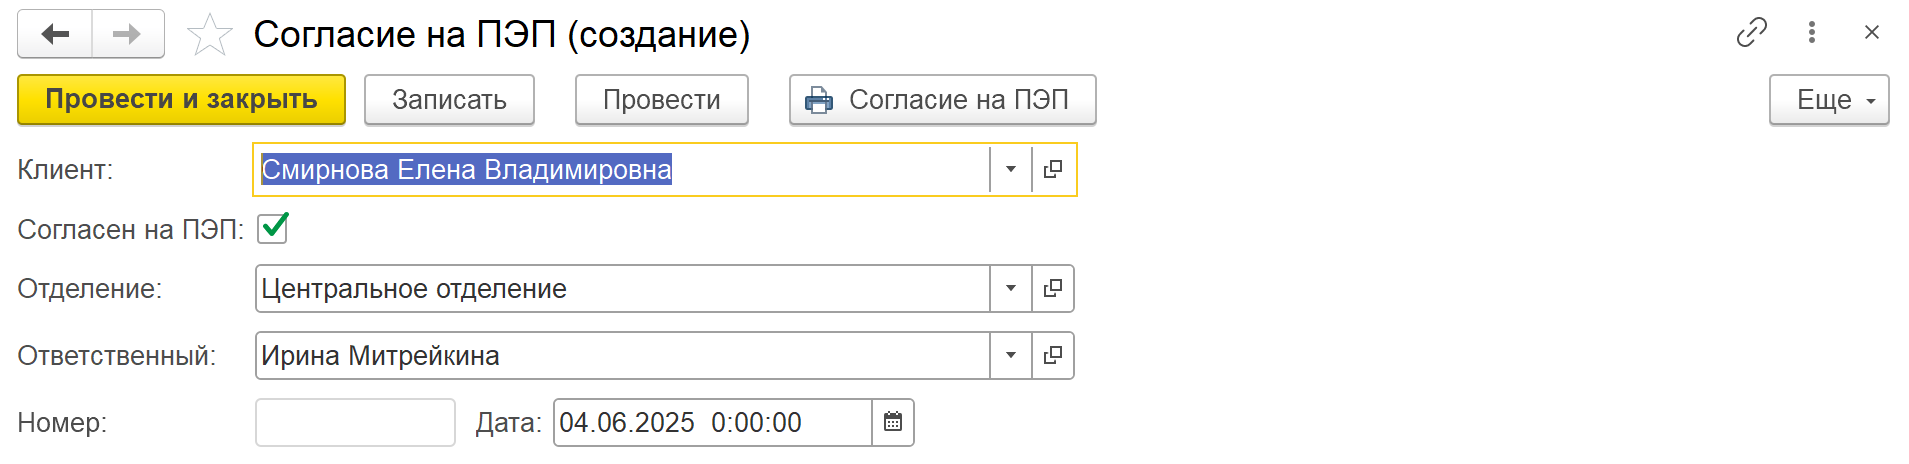Add form to favorites with star icon

[210, 35]
